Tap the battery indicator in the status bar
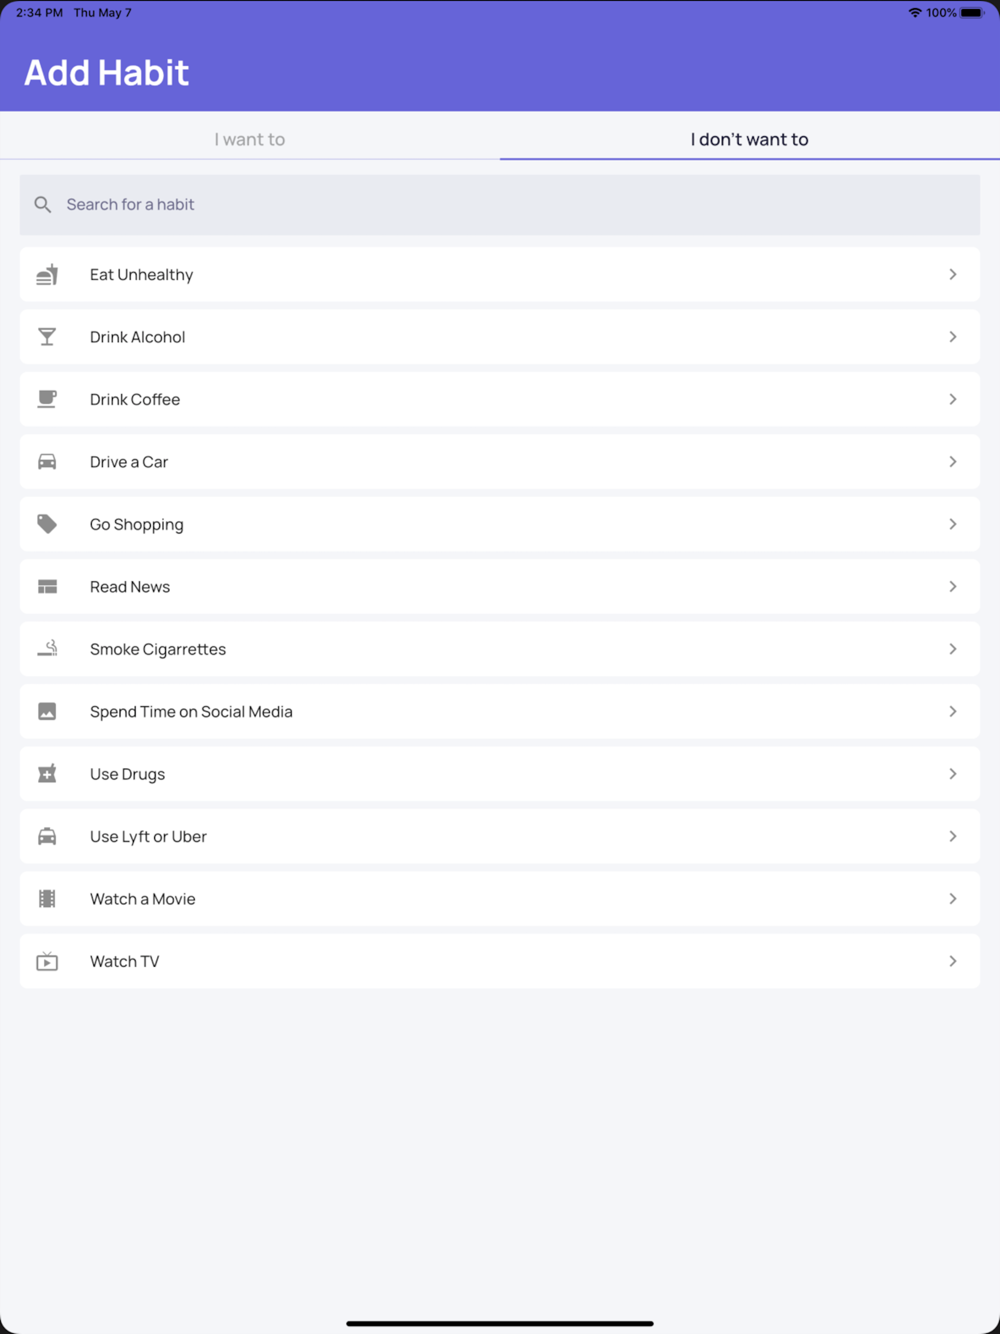Screen dimensions: 1000x1334 [x=972, y=13]
